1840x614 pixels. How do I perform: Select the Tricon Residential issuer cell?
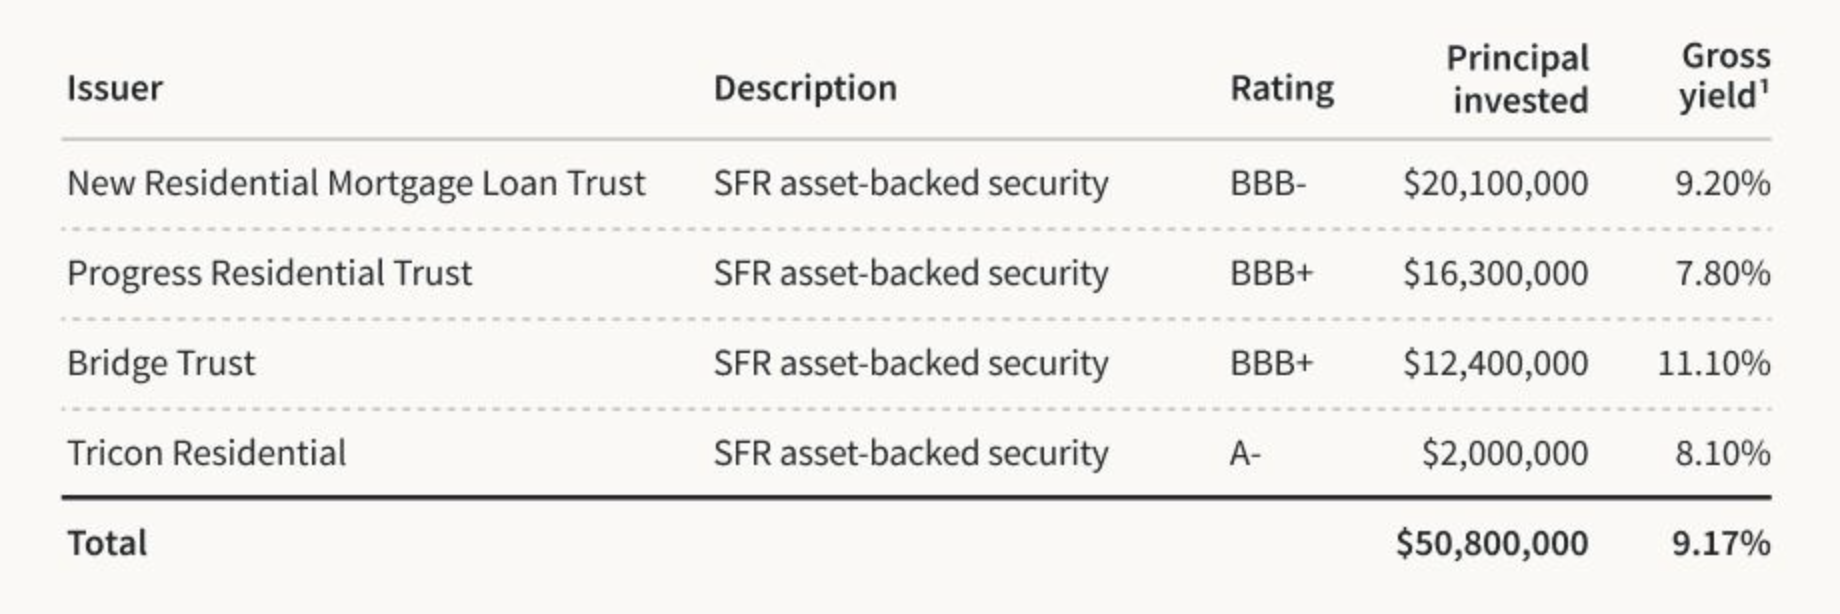point(206,453)
